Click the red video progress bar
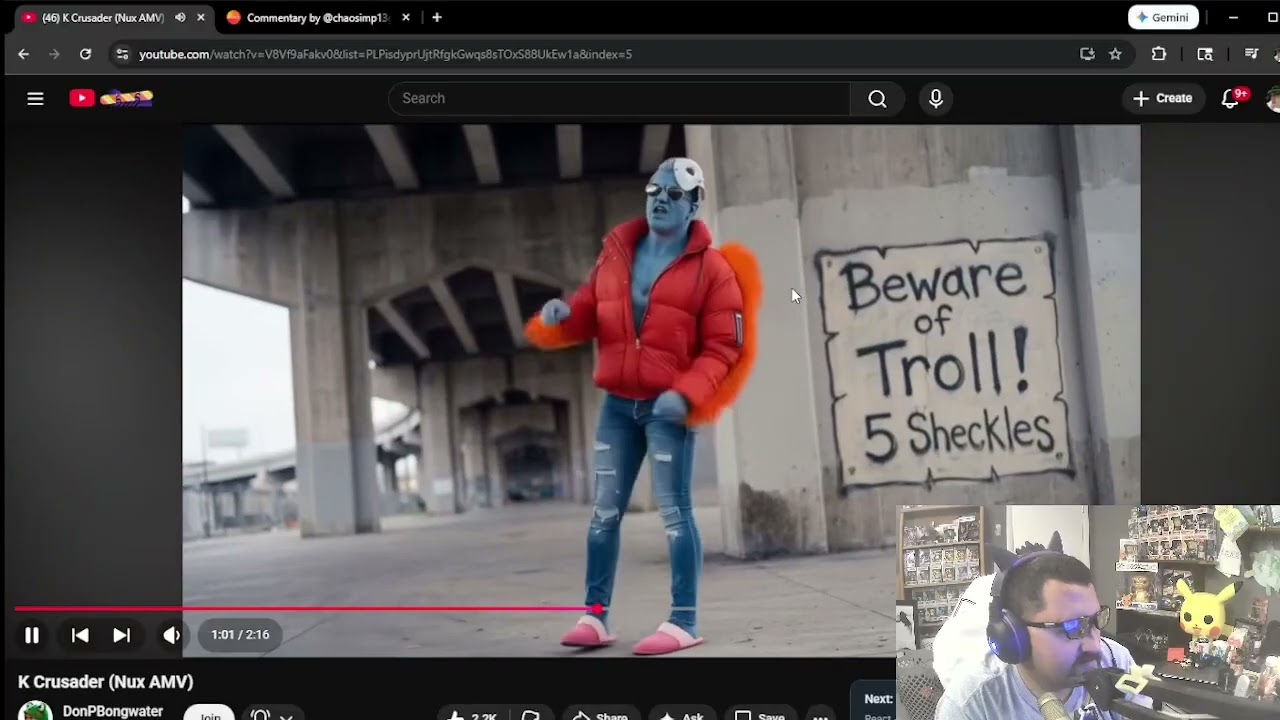The height and width of the screenshot is (720, 1280). [x=306, y=608]
